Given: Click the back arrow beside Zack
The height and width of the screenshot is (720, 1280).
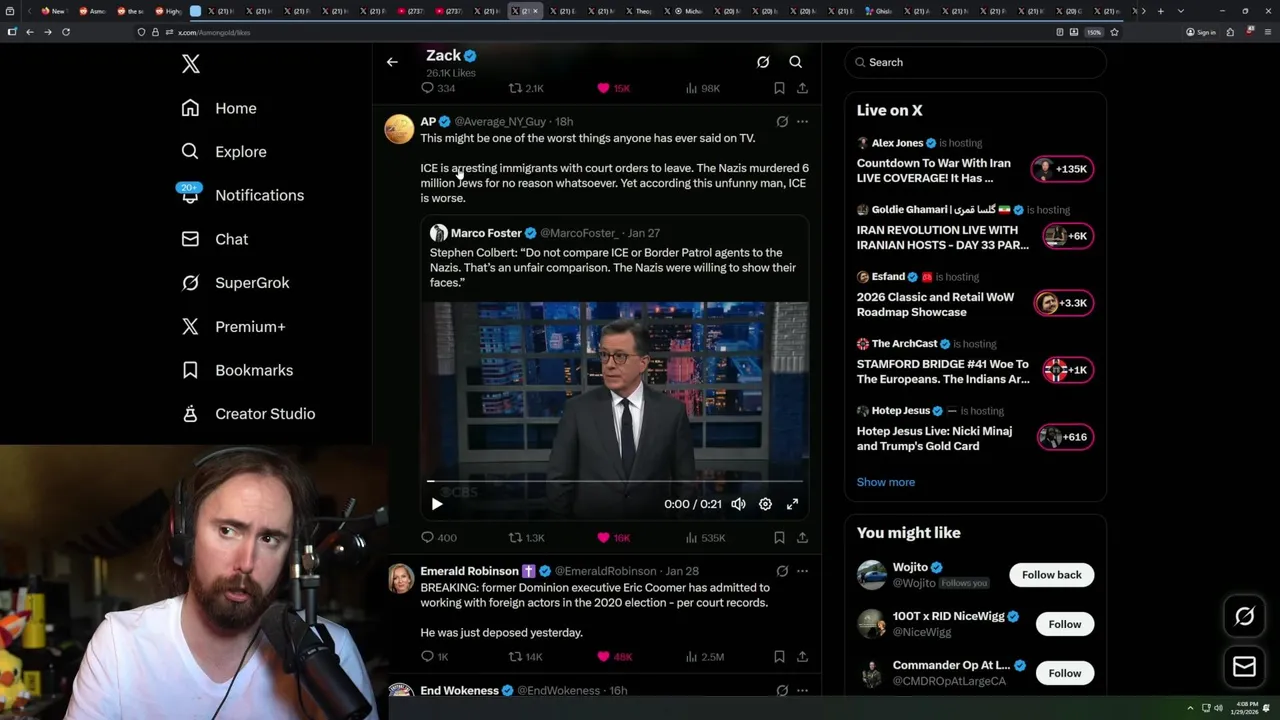Looking at the screenshot, I should [x=392, y=62].
